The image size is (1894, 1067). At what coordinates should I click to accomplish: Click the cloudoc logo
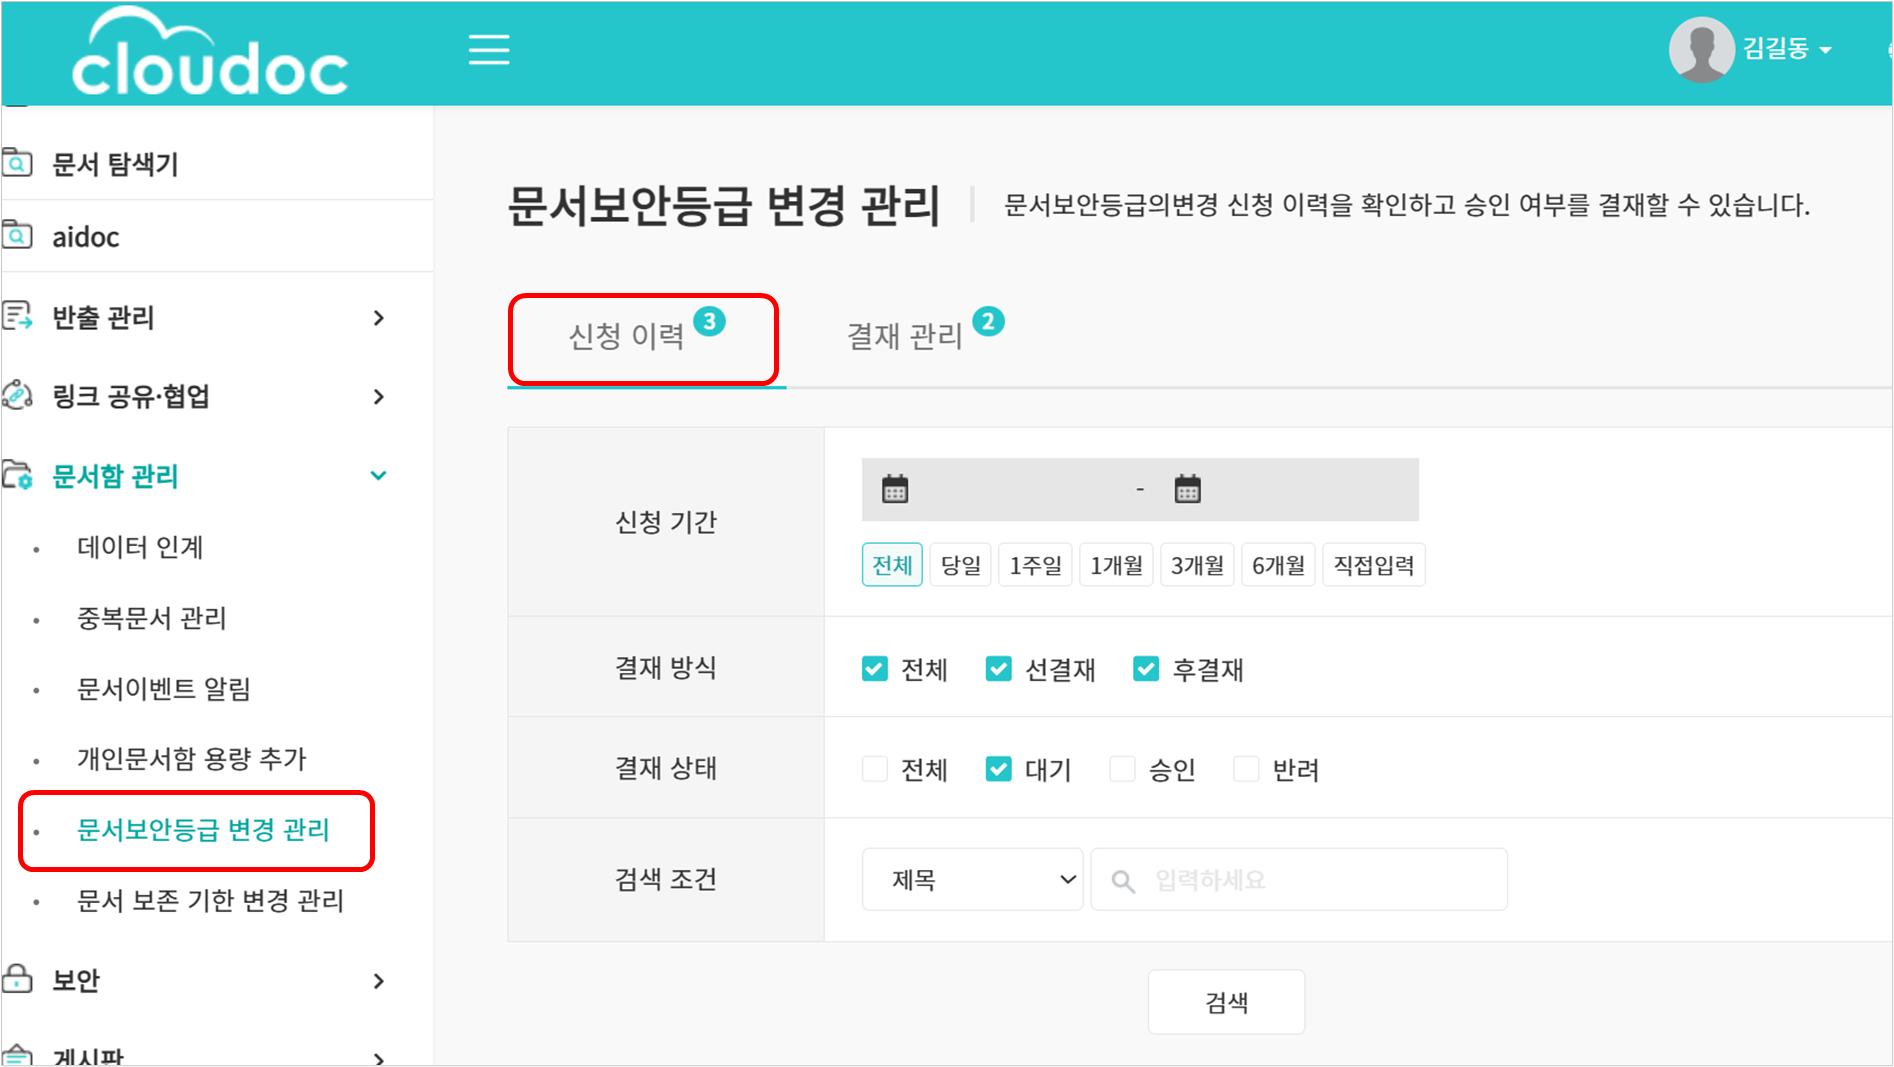(x=210, y=55)
